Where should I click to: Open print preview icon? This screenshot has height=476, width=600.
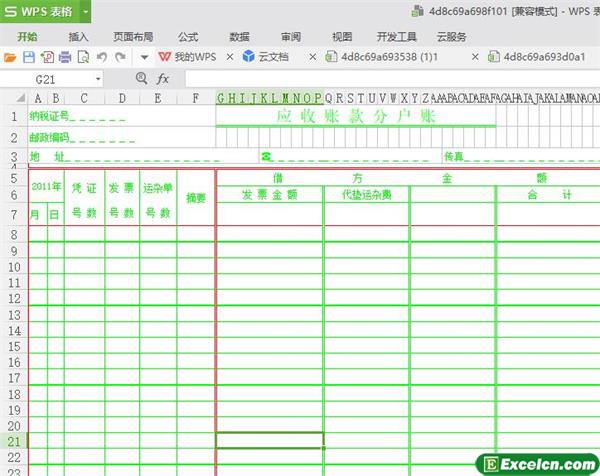click(83, 57)
